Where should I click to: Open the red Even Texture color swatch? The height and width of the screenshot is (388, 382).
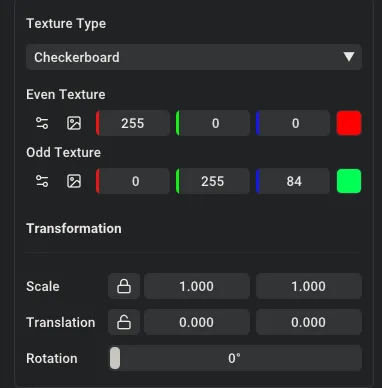tap(349, 123)
